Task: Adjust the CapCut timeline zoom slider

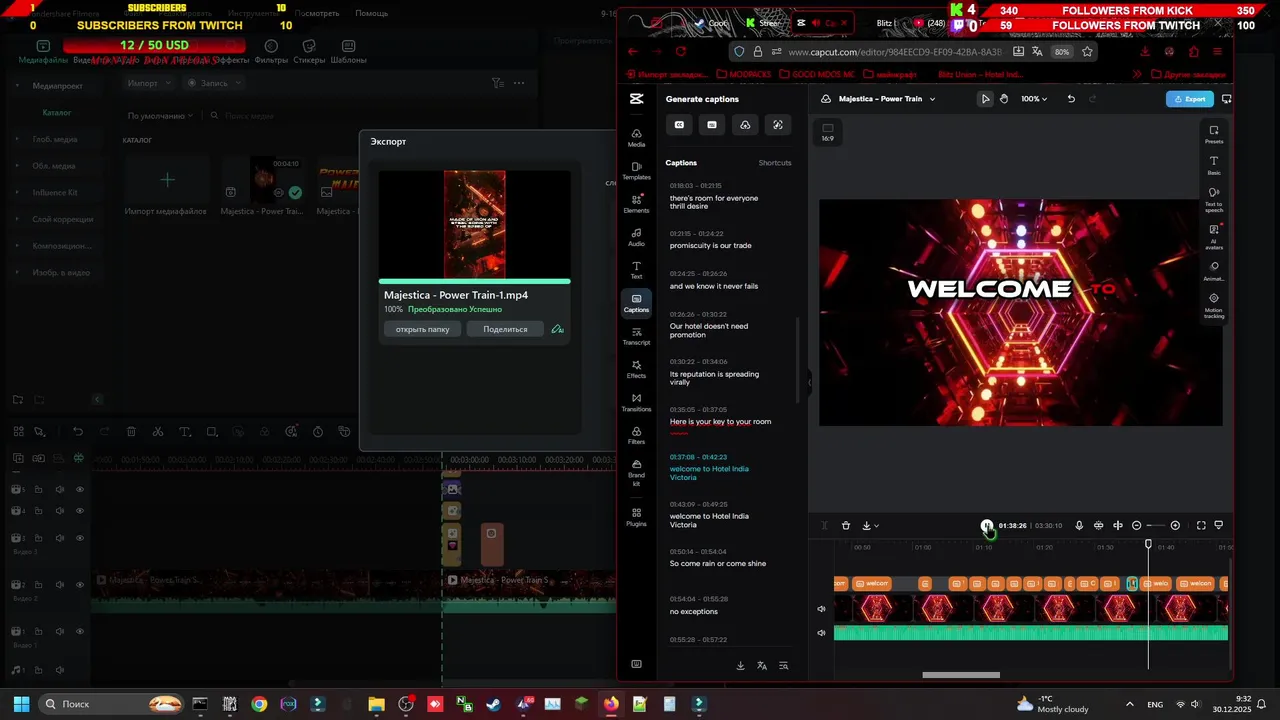Action: pyautogui.click(x=1155, y=526)
